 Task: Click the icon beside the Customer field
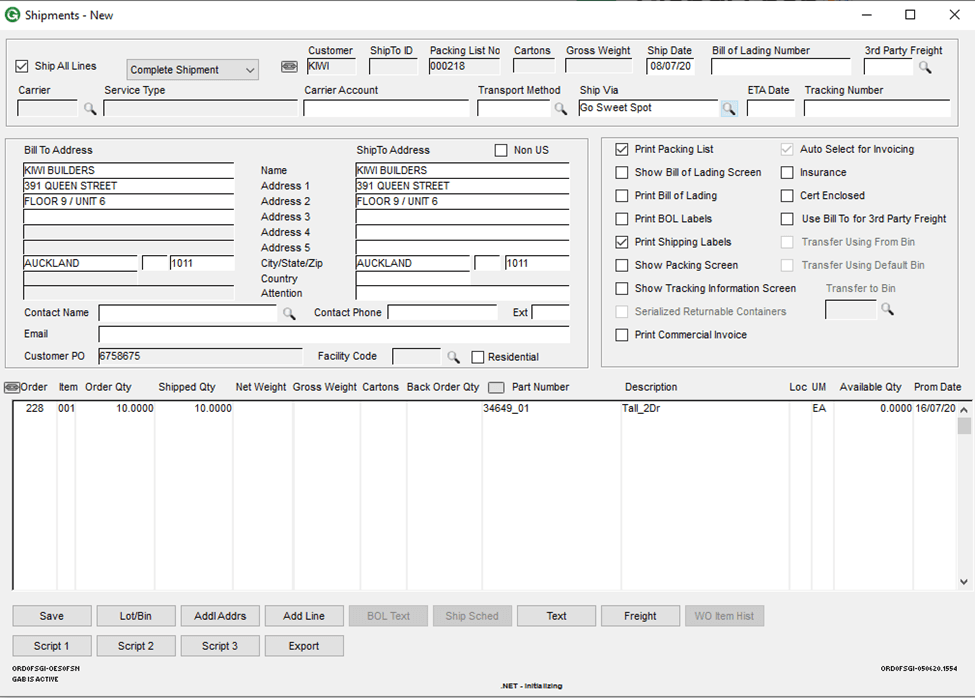[289, 67]
